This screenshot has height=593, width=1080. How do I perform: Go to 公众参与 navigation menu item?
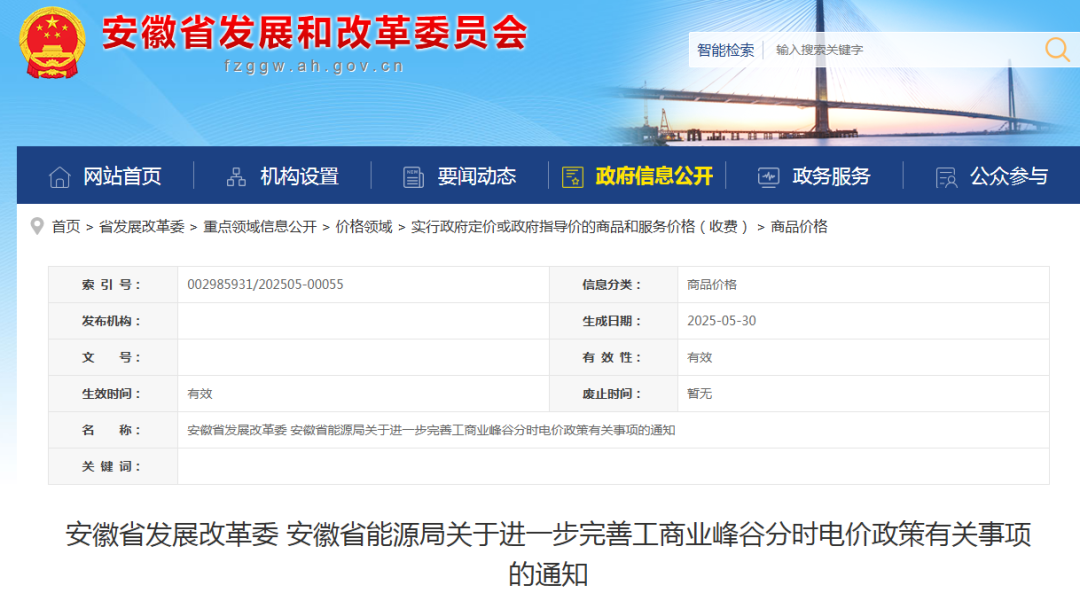point(1008,177)
